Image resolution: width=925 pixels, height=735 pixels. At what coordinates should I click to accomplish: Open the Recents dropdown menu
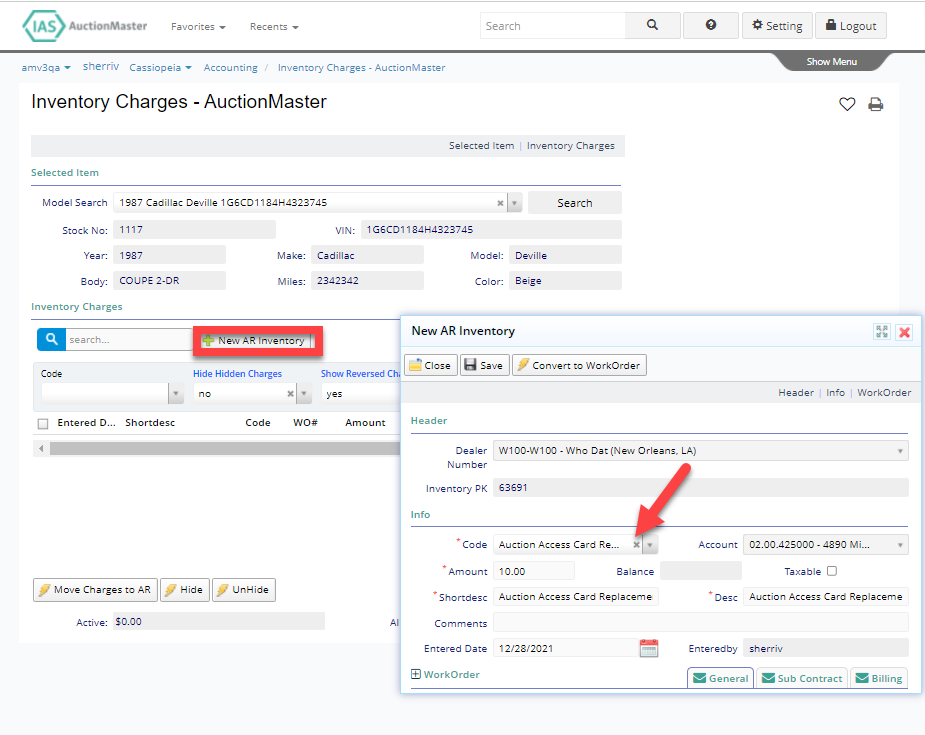click(x=274, y=27)
